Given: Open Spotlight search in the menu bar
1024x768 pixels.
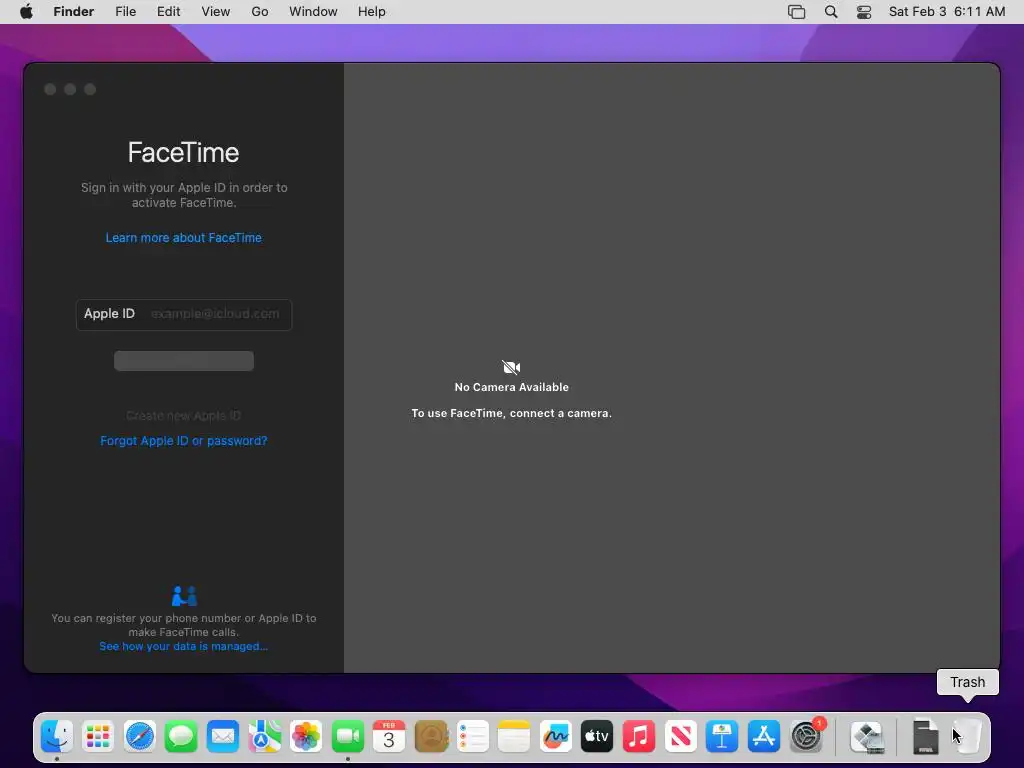Looking at the screenshot, I should pos(831,12).
